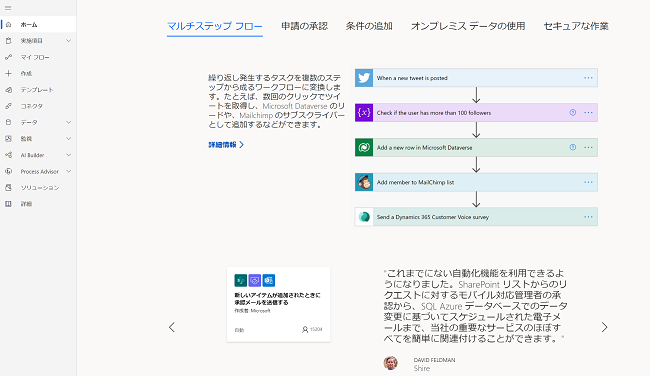Click the 'When a new tweet is posted' step
This screenshot has width=650, height=376.
coord(476,78)
